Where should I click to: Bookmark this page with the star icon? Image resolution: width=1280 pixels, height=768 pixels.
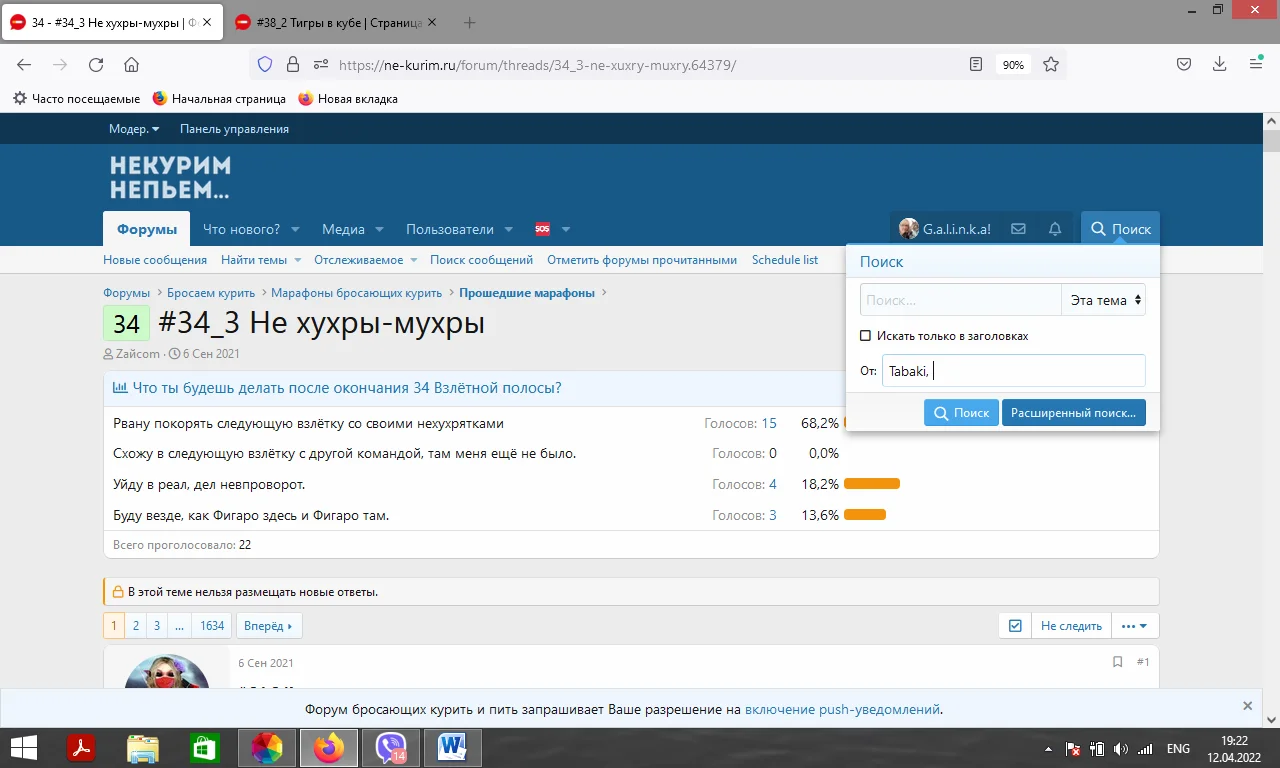click(1051, 64)
